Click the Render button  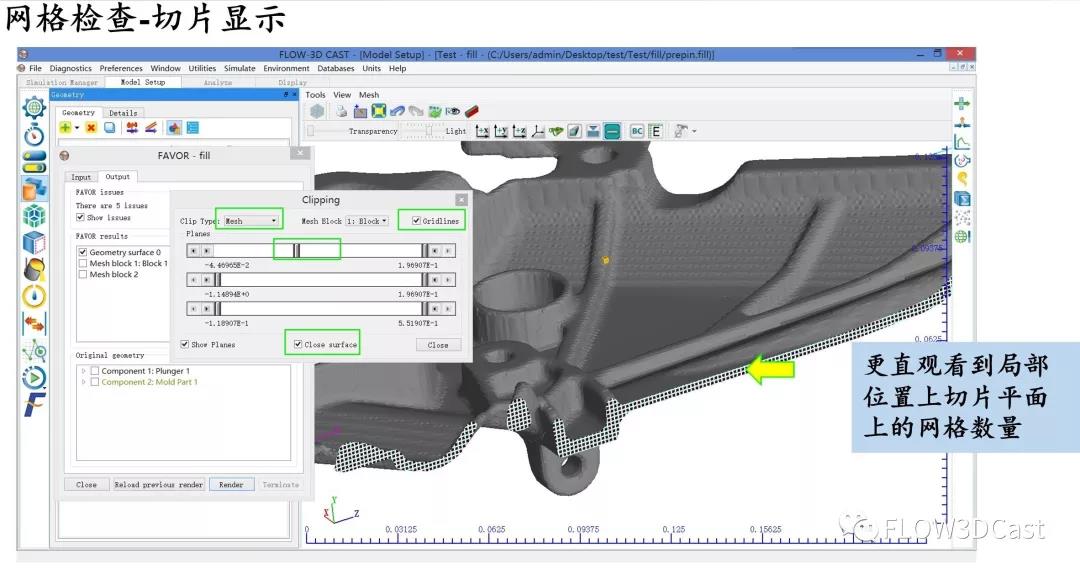pos(231,484)
